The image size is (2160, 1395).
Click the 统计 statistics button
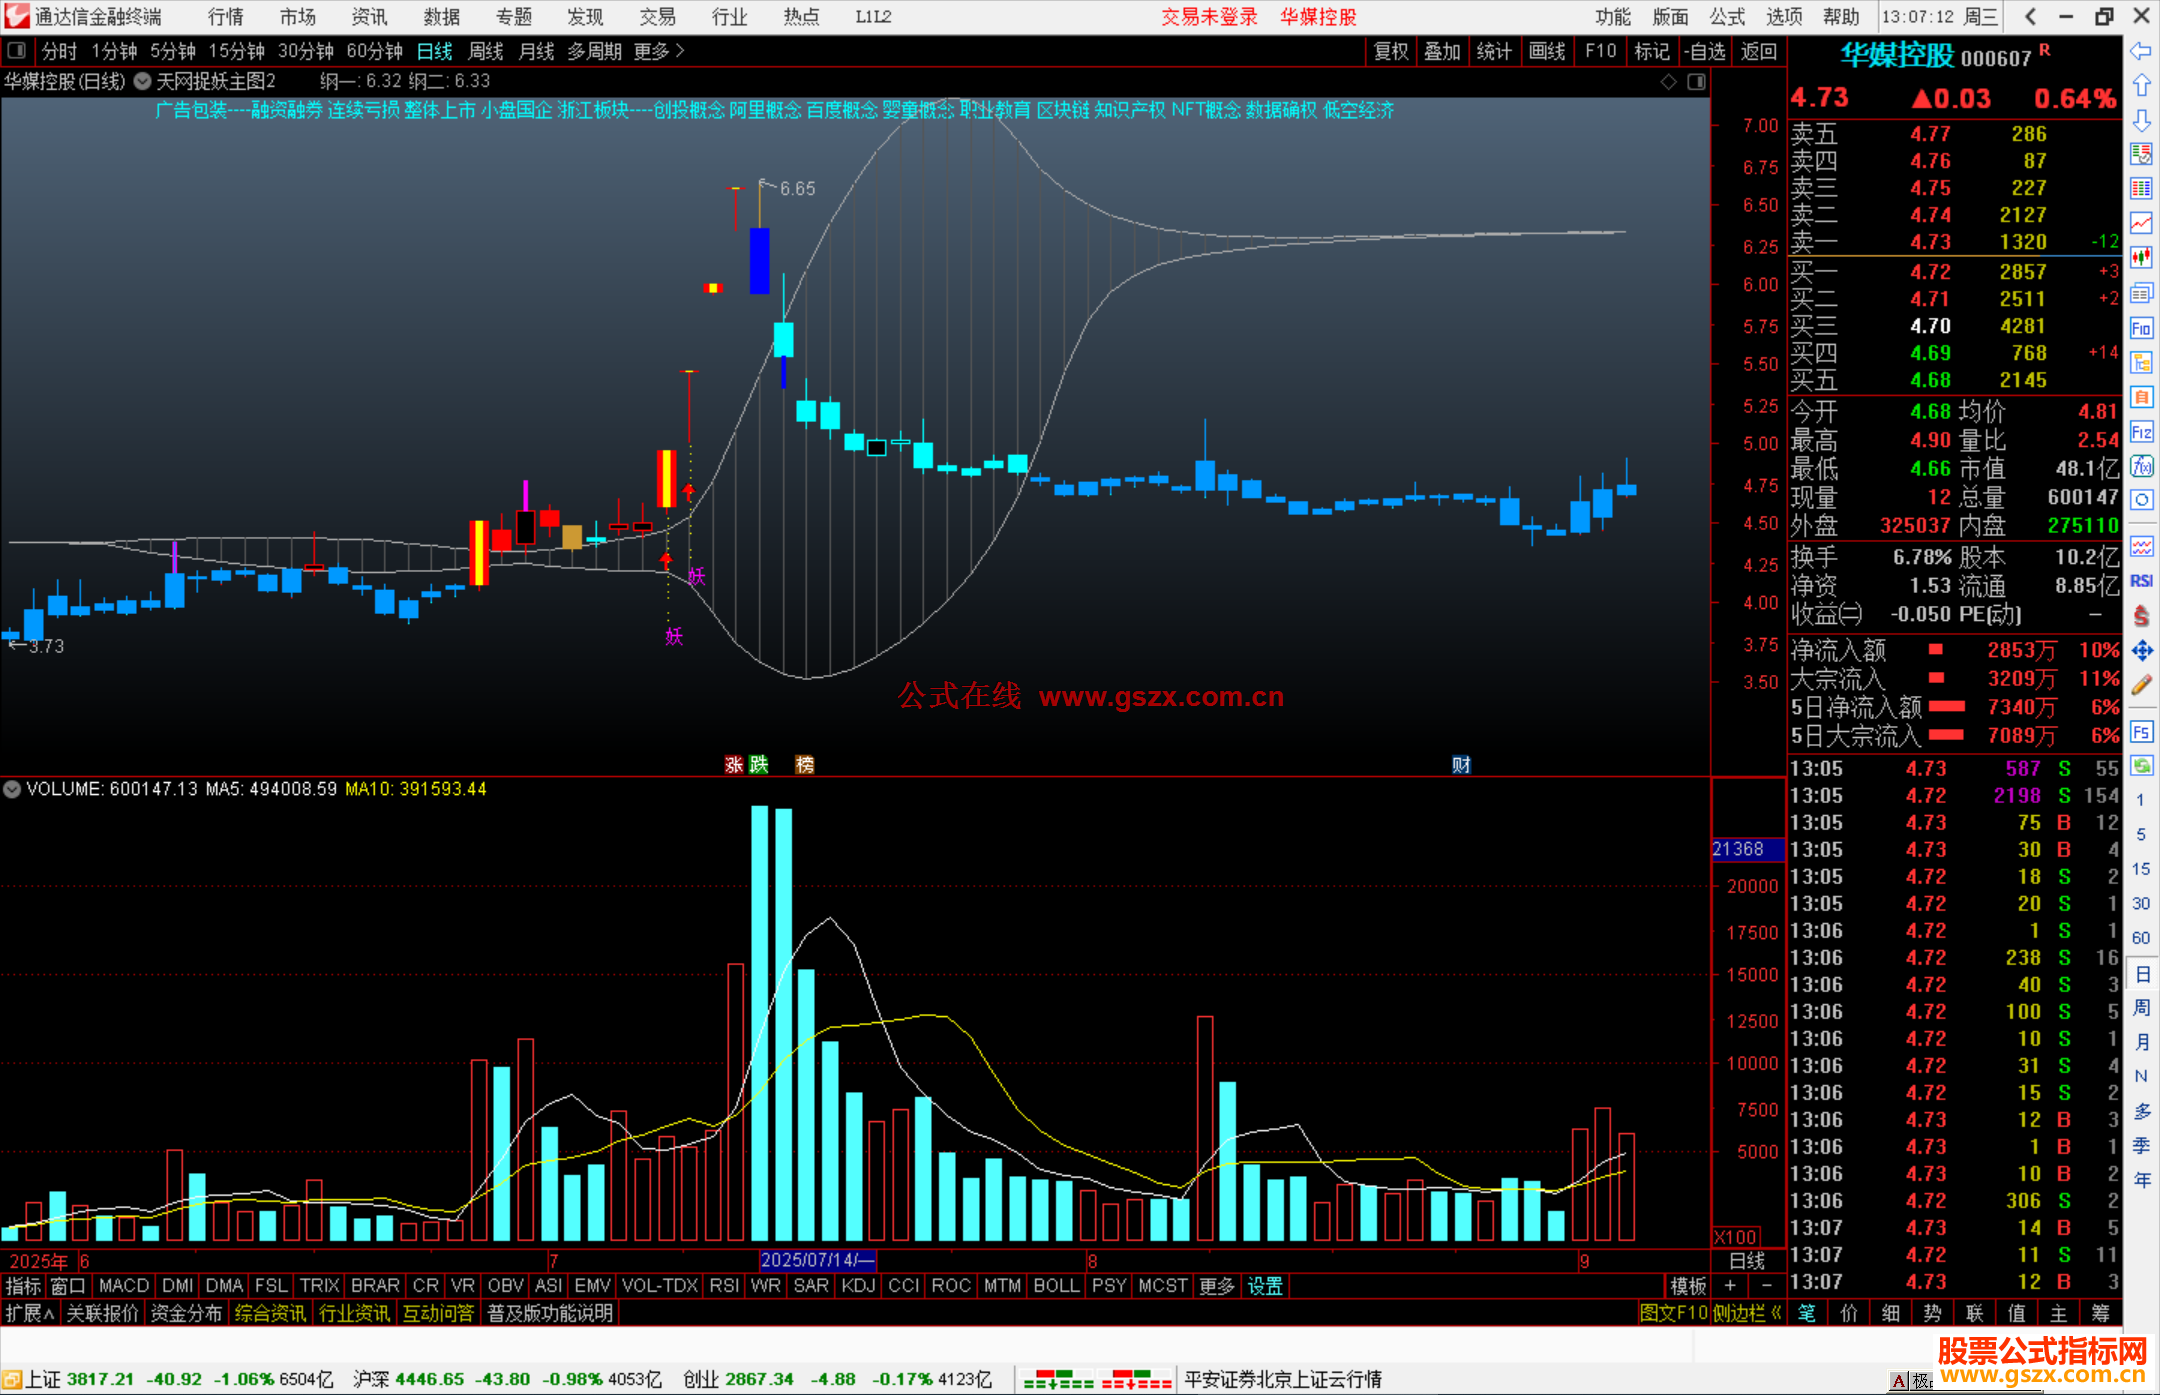[x=1495, y=51]
